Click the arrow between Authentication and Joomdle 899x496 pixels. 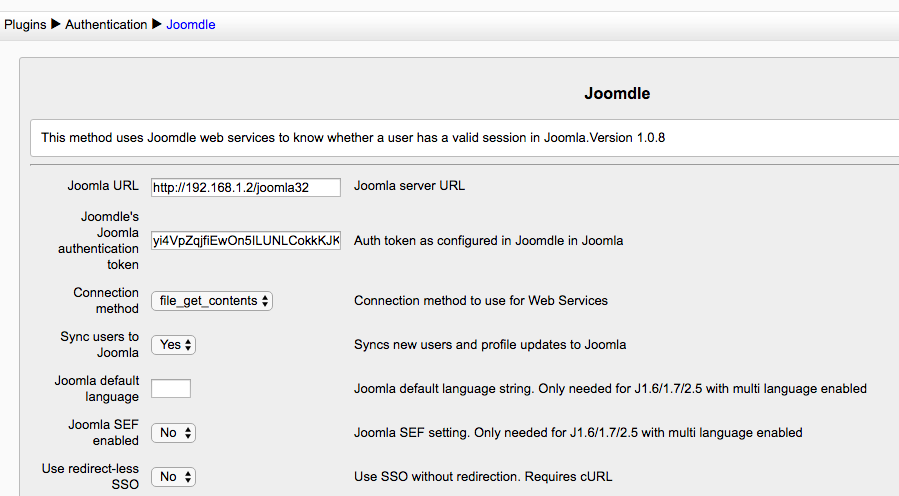(x=157, y=24)
